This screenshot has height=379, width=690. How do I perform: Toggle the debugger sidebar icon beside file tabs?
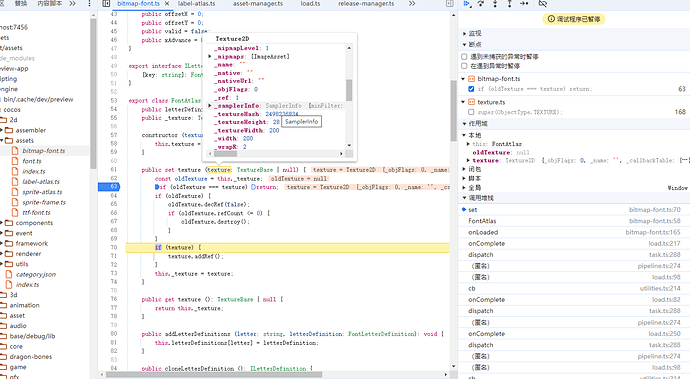(449, 4)
